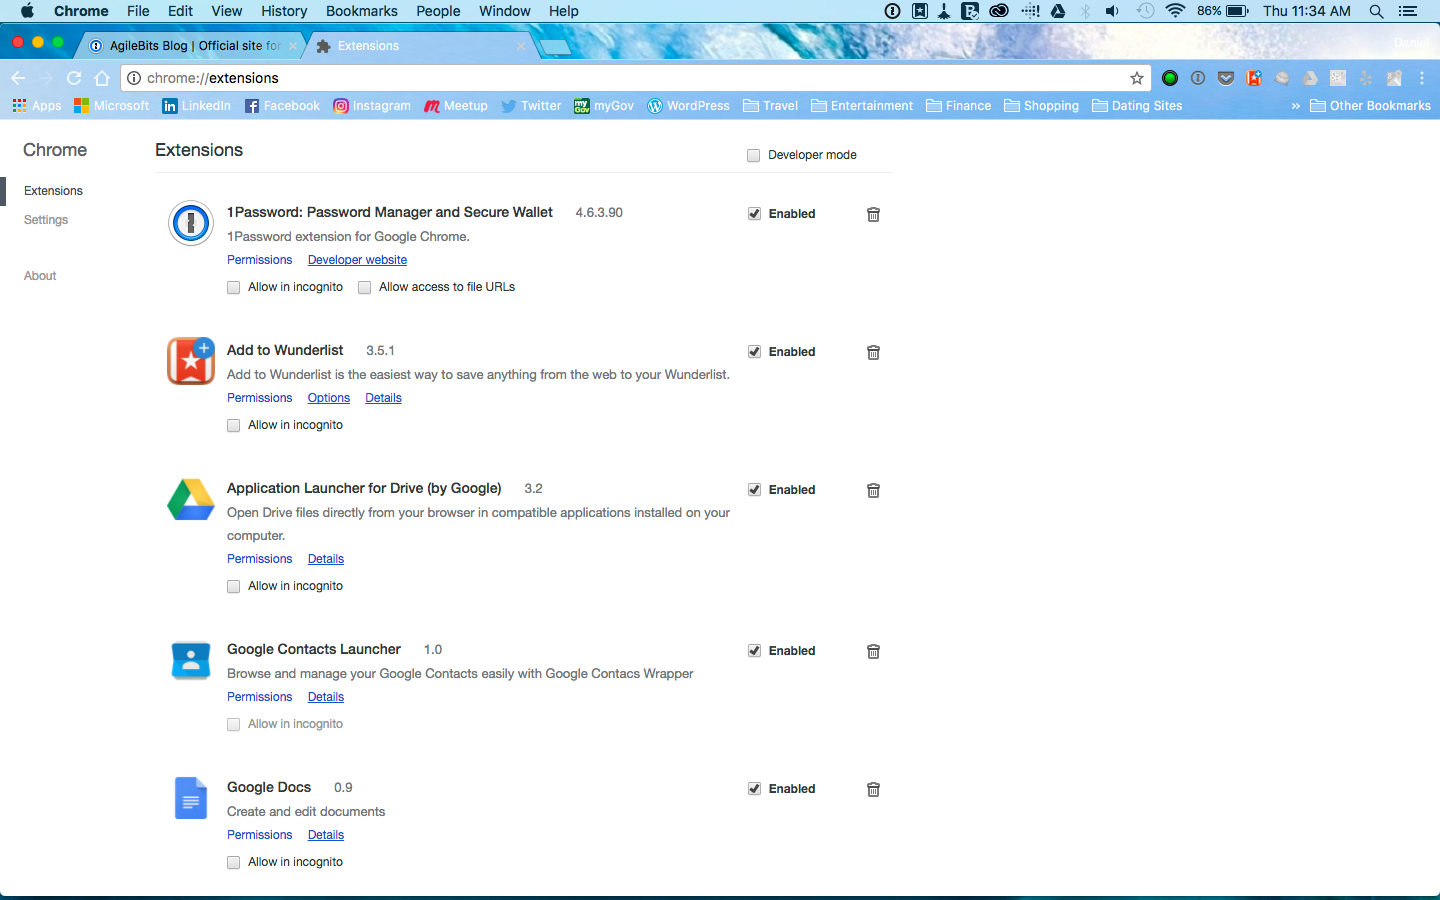The width and height of the screenshot is (1440, 900).
Task: Uncheck Enabled for Add to Wunderlist
Action: click(754, 351)
